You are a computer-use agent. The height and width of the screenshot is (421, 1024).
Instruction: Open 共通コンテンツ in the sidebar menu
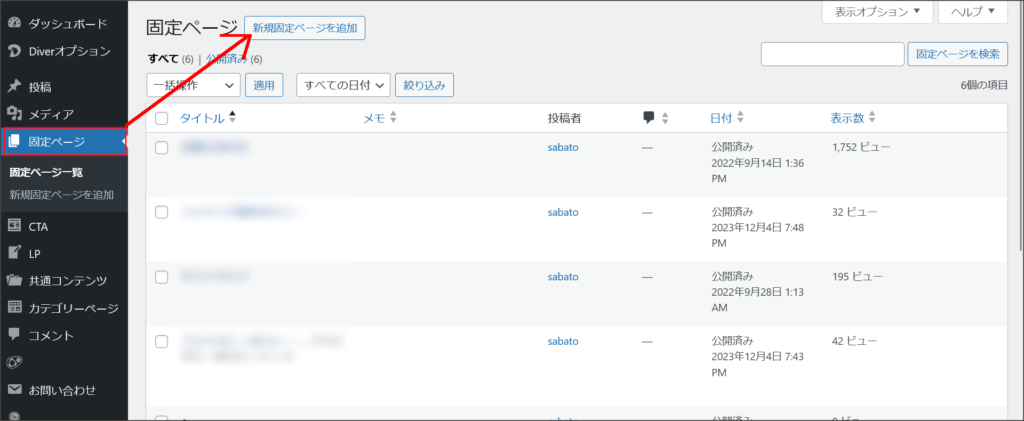coord(68,281)
